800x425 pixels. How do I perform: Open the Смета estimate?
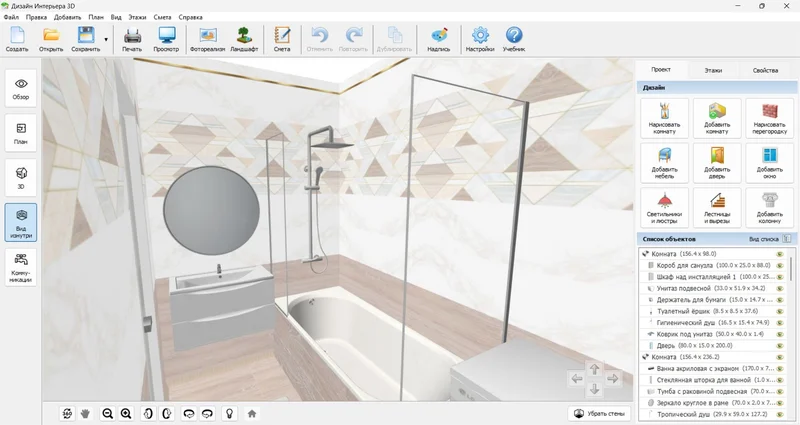(282, 40)
